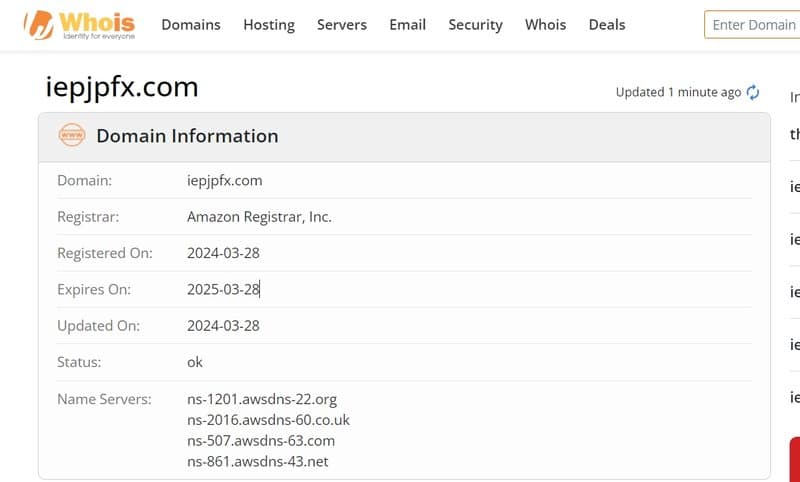Open the Hosting menu

pyautogui.click(x=269, y=24)
